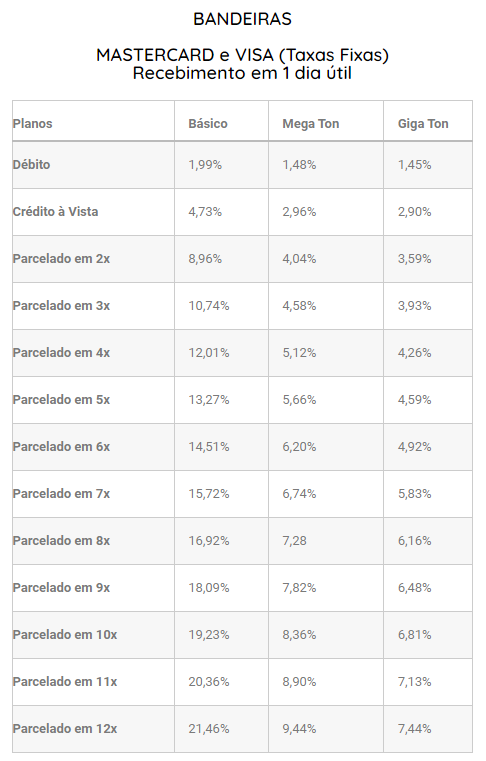Click the Básico rate 21,46% cell
Image resolution: width=486 pixels, height=761 pixels.
(x=221, y=729)
